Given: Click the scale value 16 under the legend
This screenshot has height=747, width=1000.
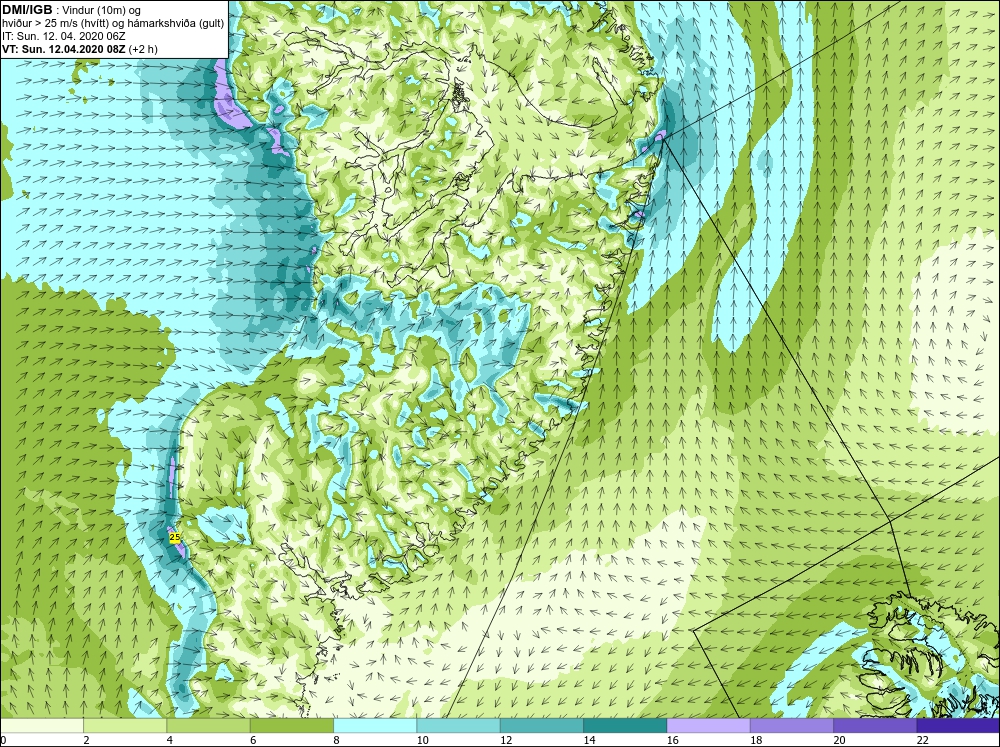Looking at the screenshot, I should coord(672,740).
